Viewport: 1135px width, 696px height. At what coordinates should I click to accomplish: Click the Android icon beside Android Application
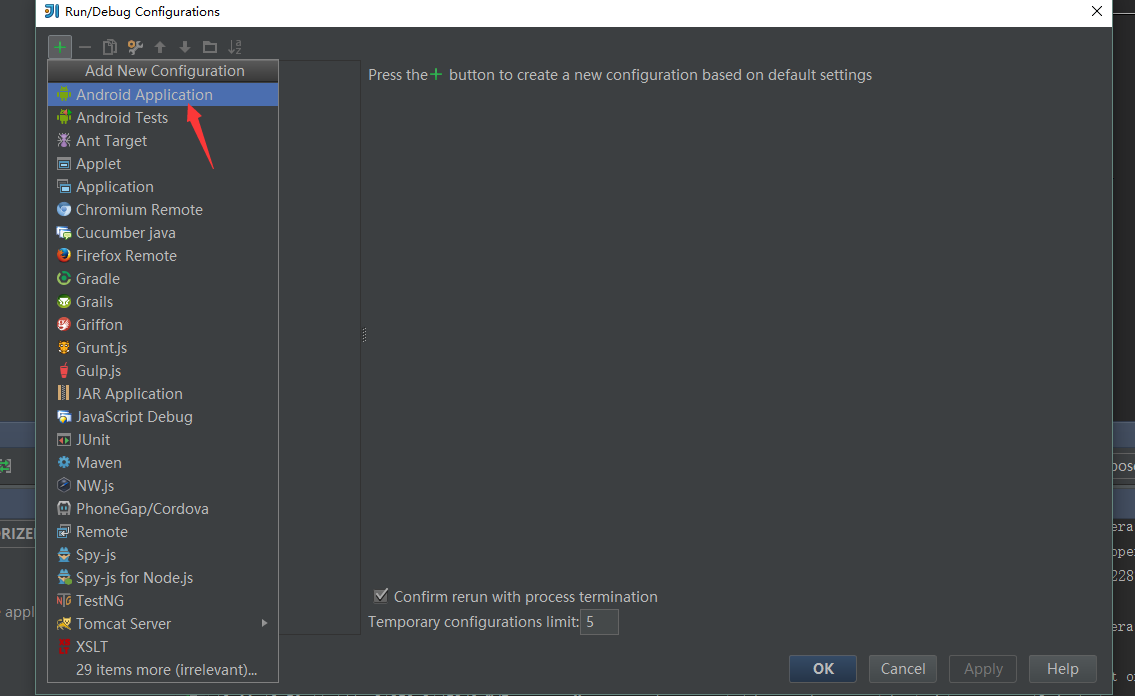click(64, 94)
